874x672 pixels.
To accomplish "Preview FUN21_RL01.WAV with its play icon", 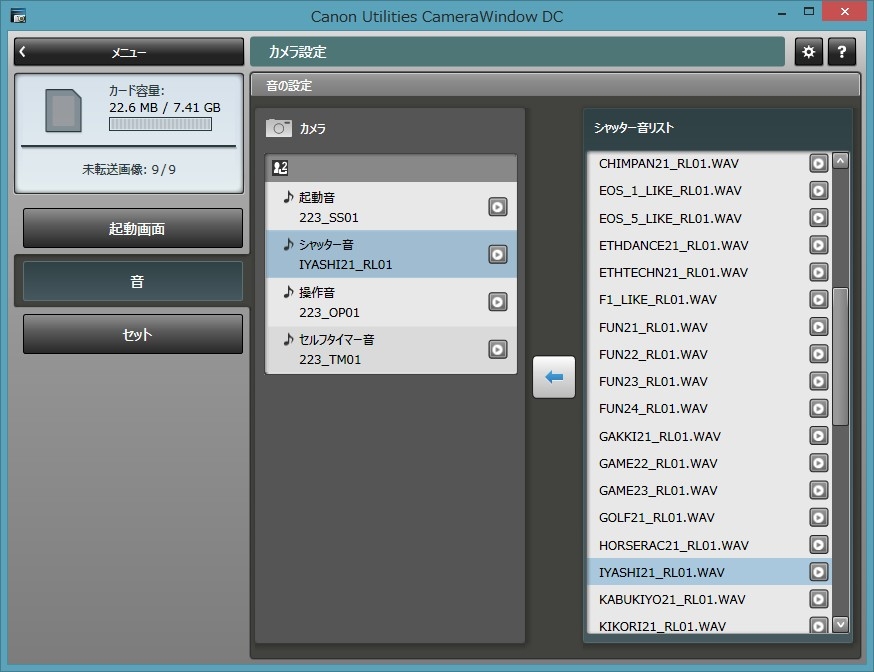I will pos(818,327).
